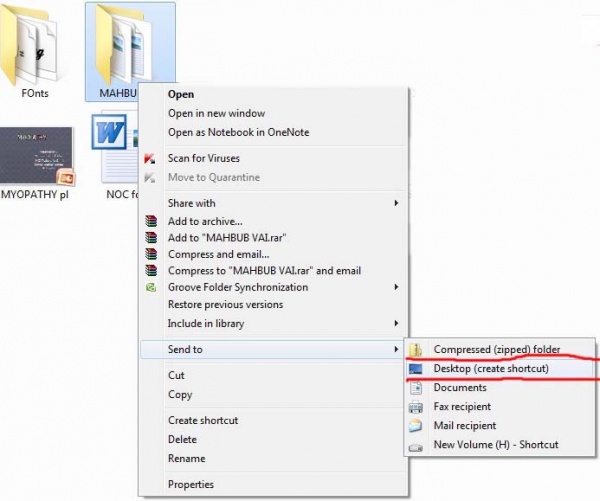Select Compress to "MAHBUB VAI.rar" and email
600x501 pixels.
click(x=273, y=271)
